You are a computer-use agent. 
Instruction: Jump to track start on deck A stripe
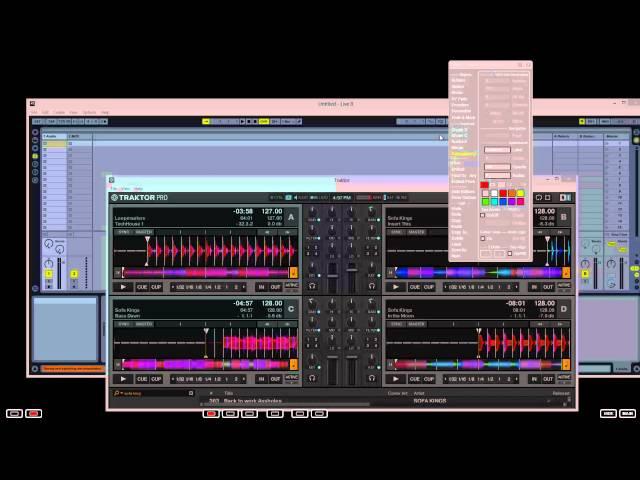point(118,272)
